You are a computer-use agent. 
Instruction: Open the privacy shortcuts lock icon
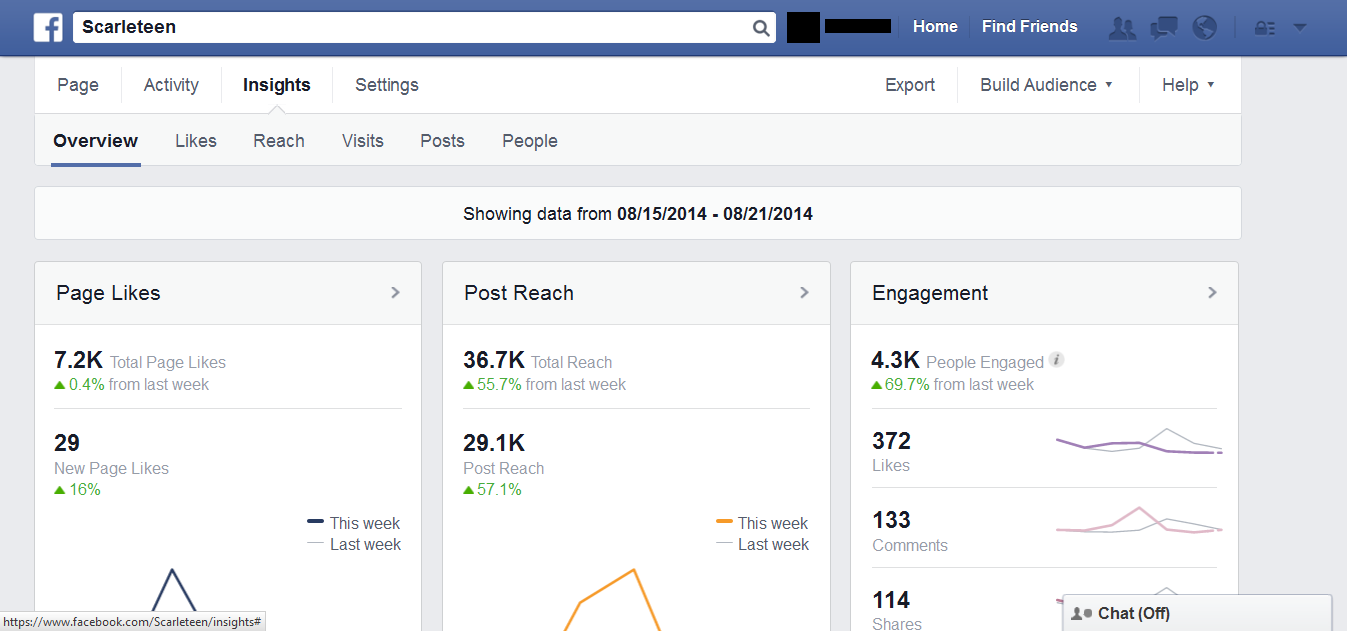(x=1265, y=28)
